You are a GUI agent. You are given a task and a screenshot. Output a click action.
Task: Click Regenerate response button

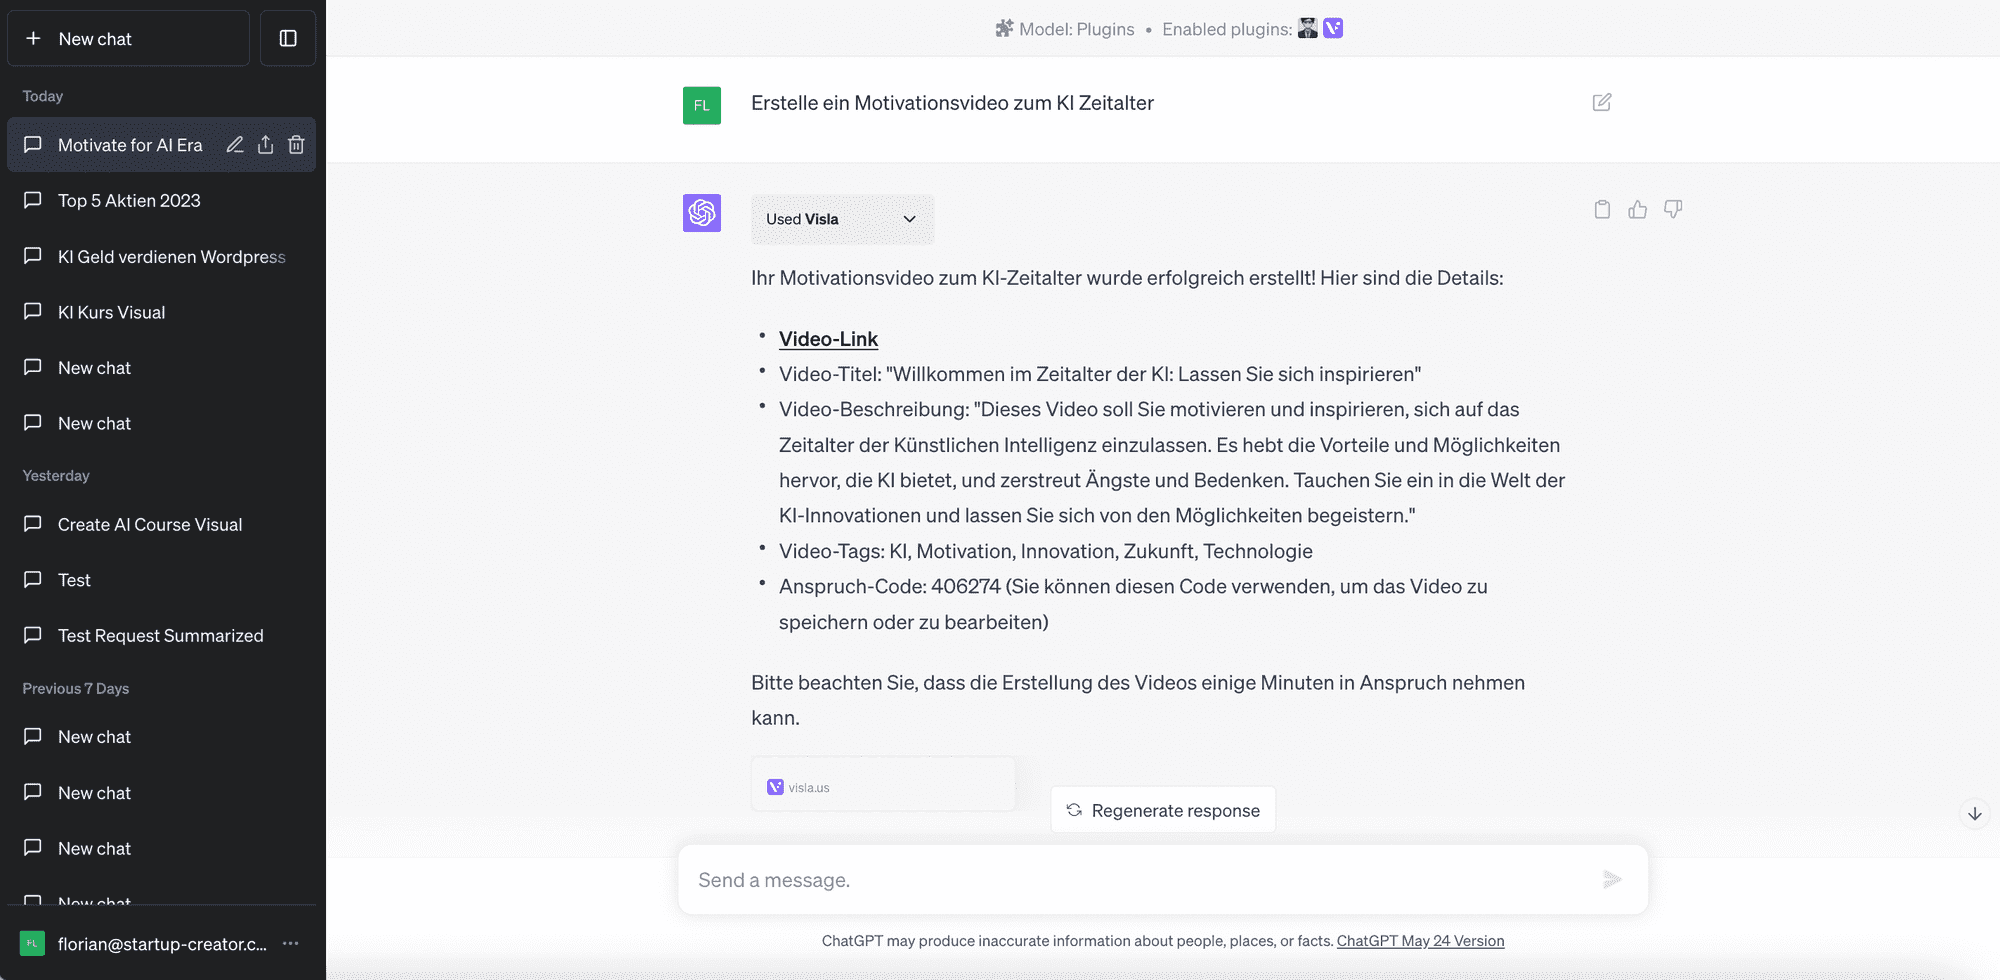coord(1163,810)
